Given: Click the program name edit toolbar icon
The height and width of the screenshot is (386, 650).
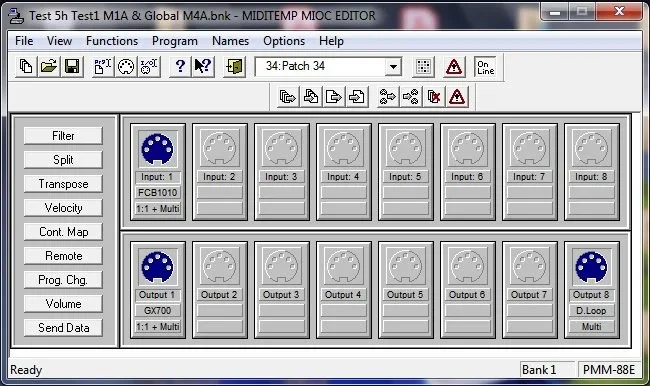Looking at the screenshot, I should [x=103, y=66].
